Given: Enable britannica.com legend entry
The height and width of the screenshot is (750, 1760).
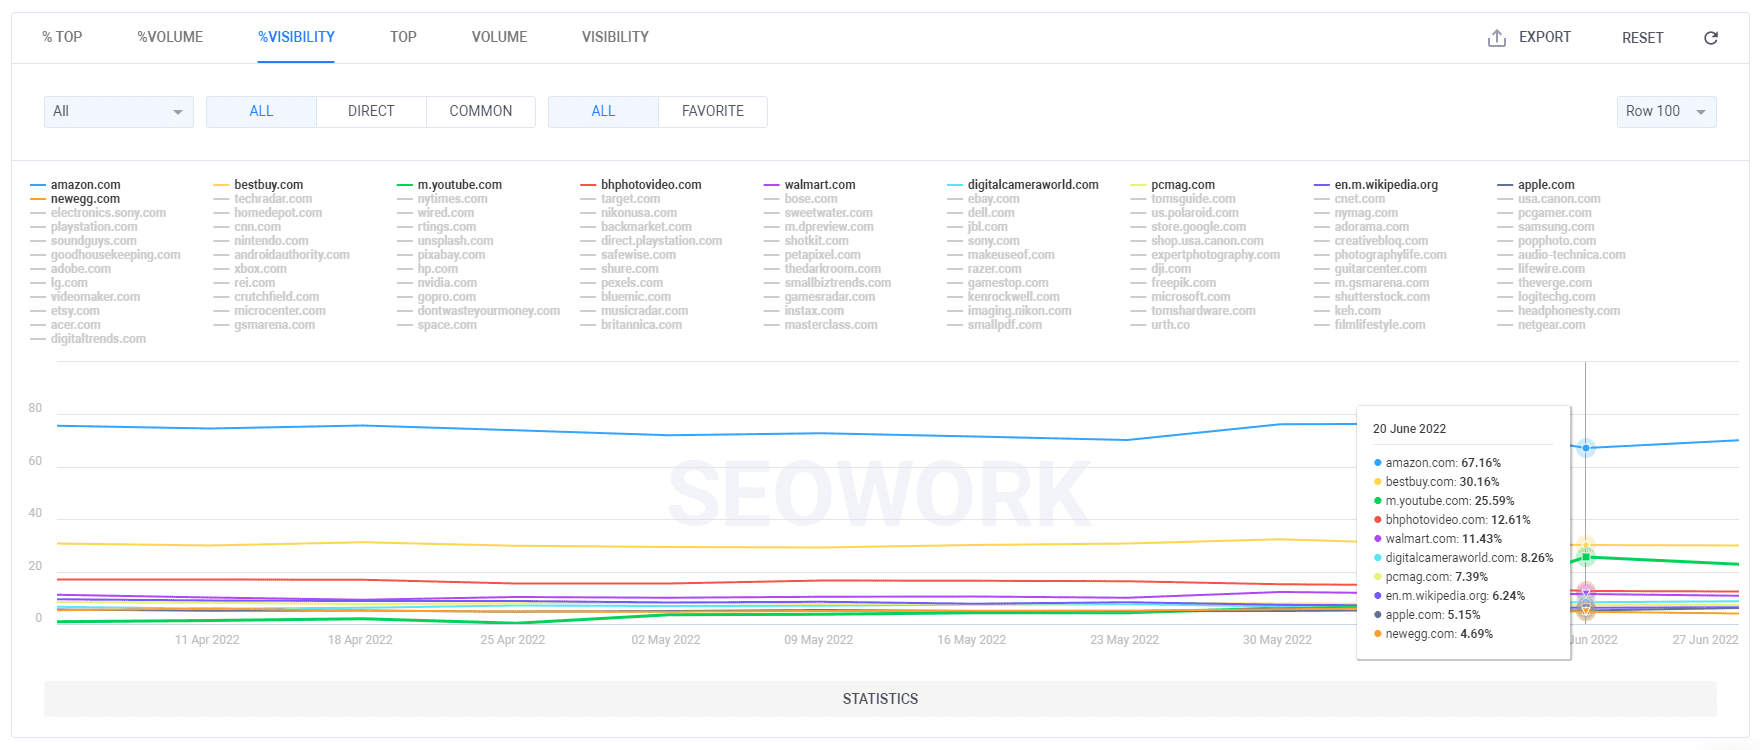Looking at the screenshot, I should coord(631,325).
